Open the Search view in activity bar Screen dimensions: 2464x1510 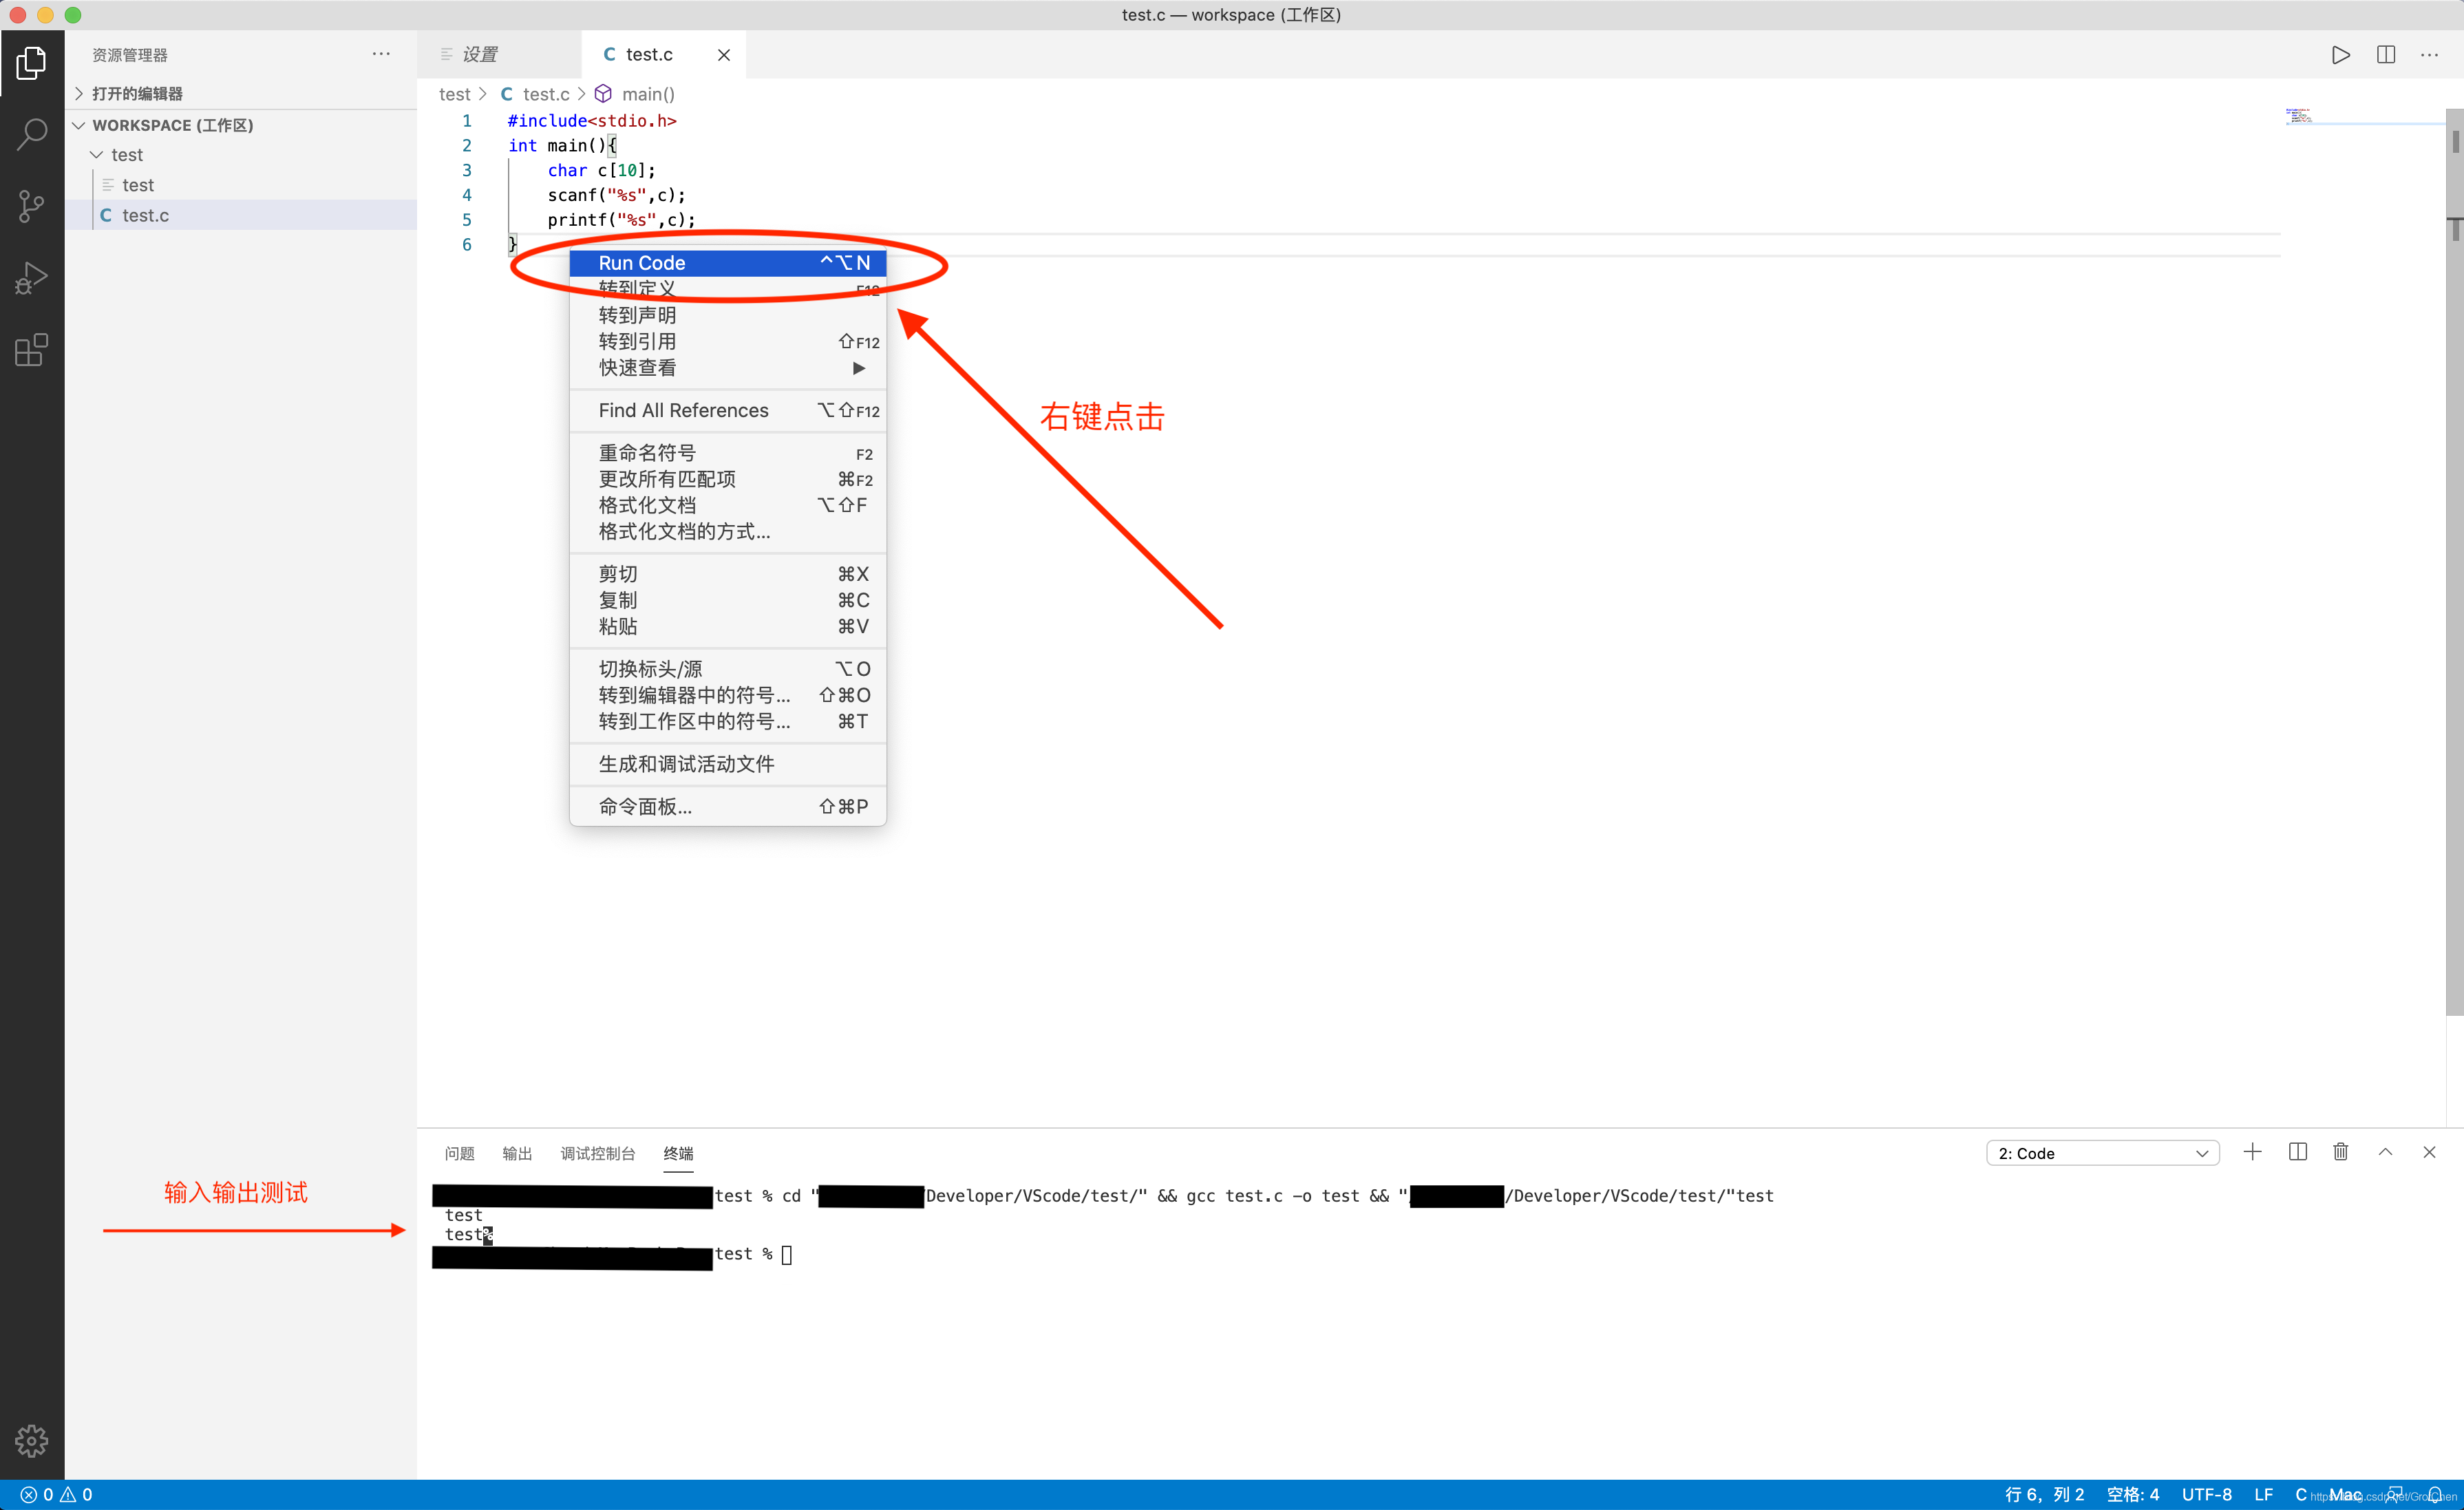point(31,134)
